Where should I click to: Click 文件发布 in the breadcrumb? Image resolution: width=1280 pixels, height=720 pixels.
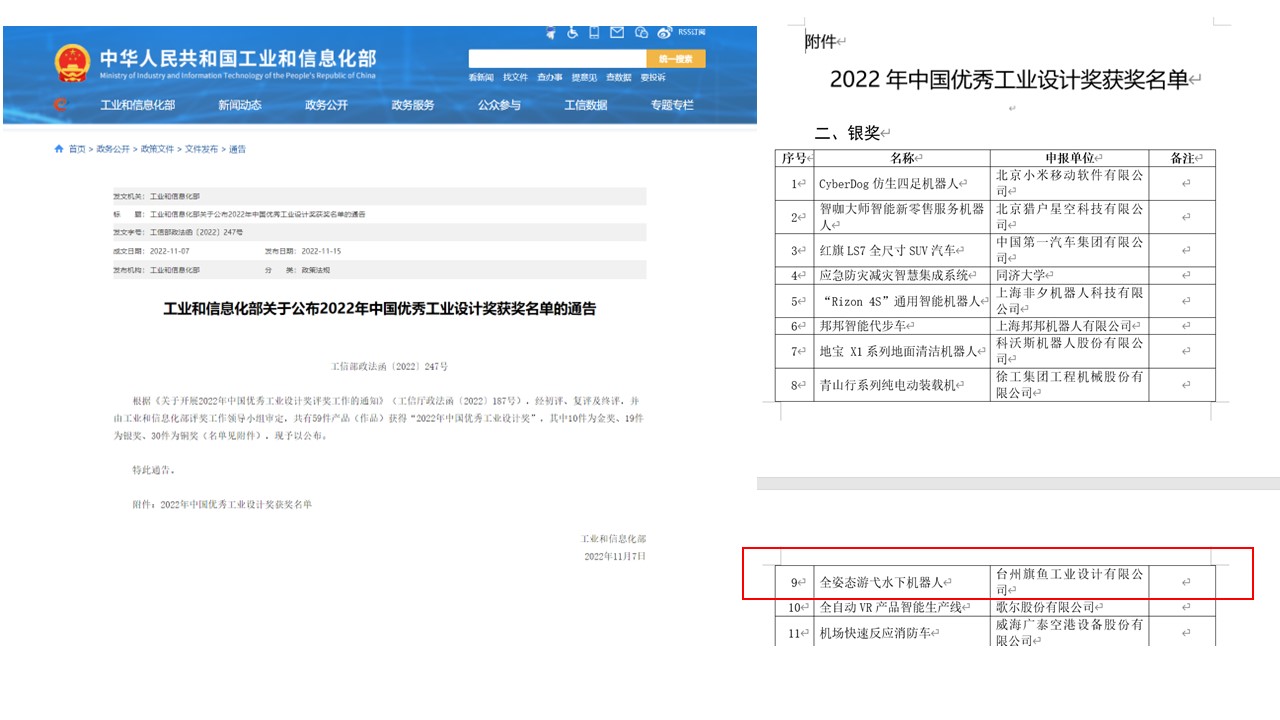(x=201, y=149)
